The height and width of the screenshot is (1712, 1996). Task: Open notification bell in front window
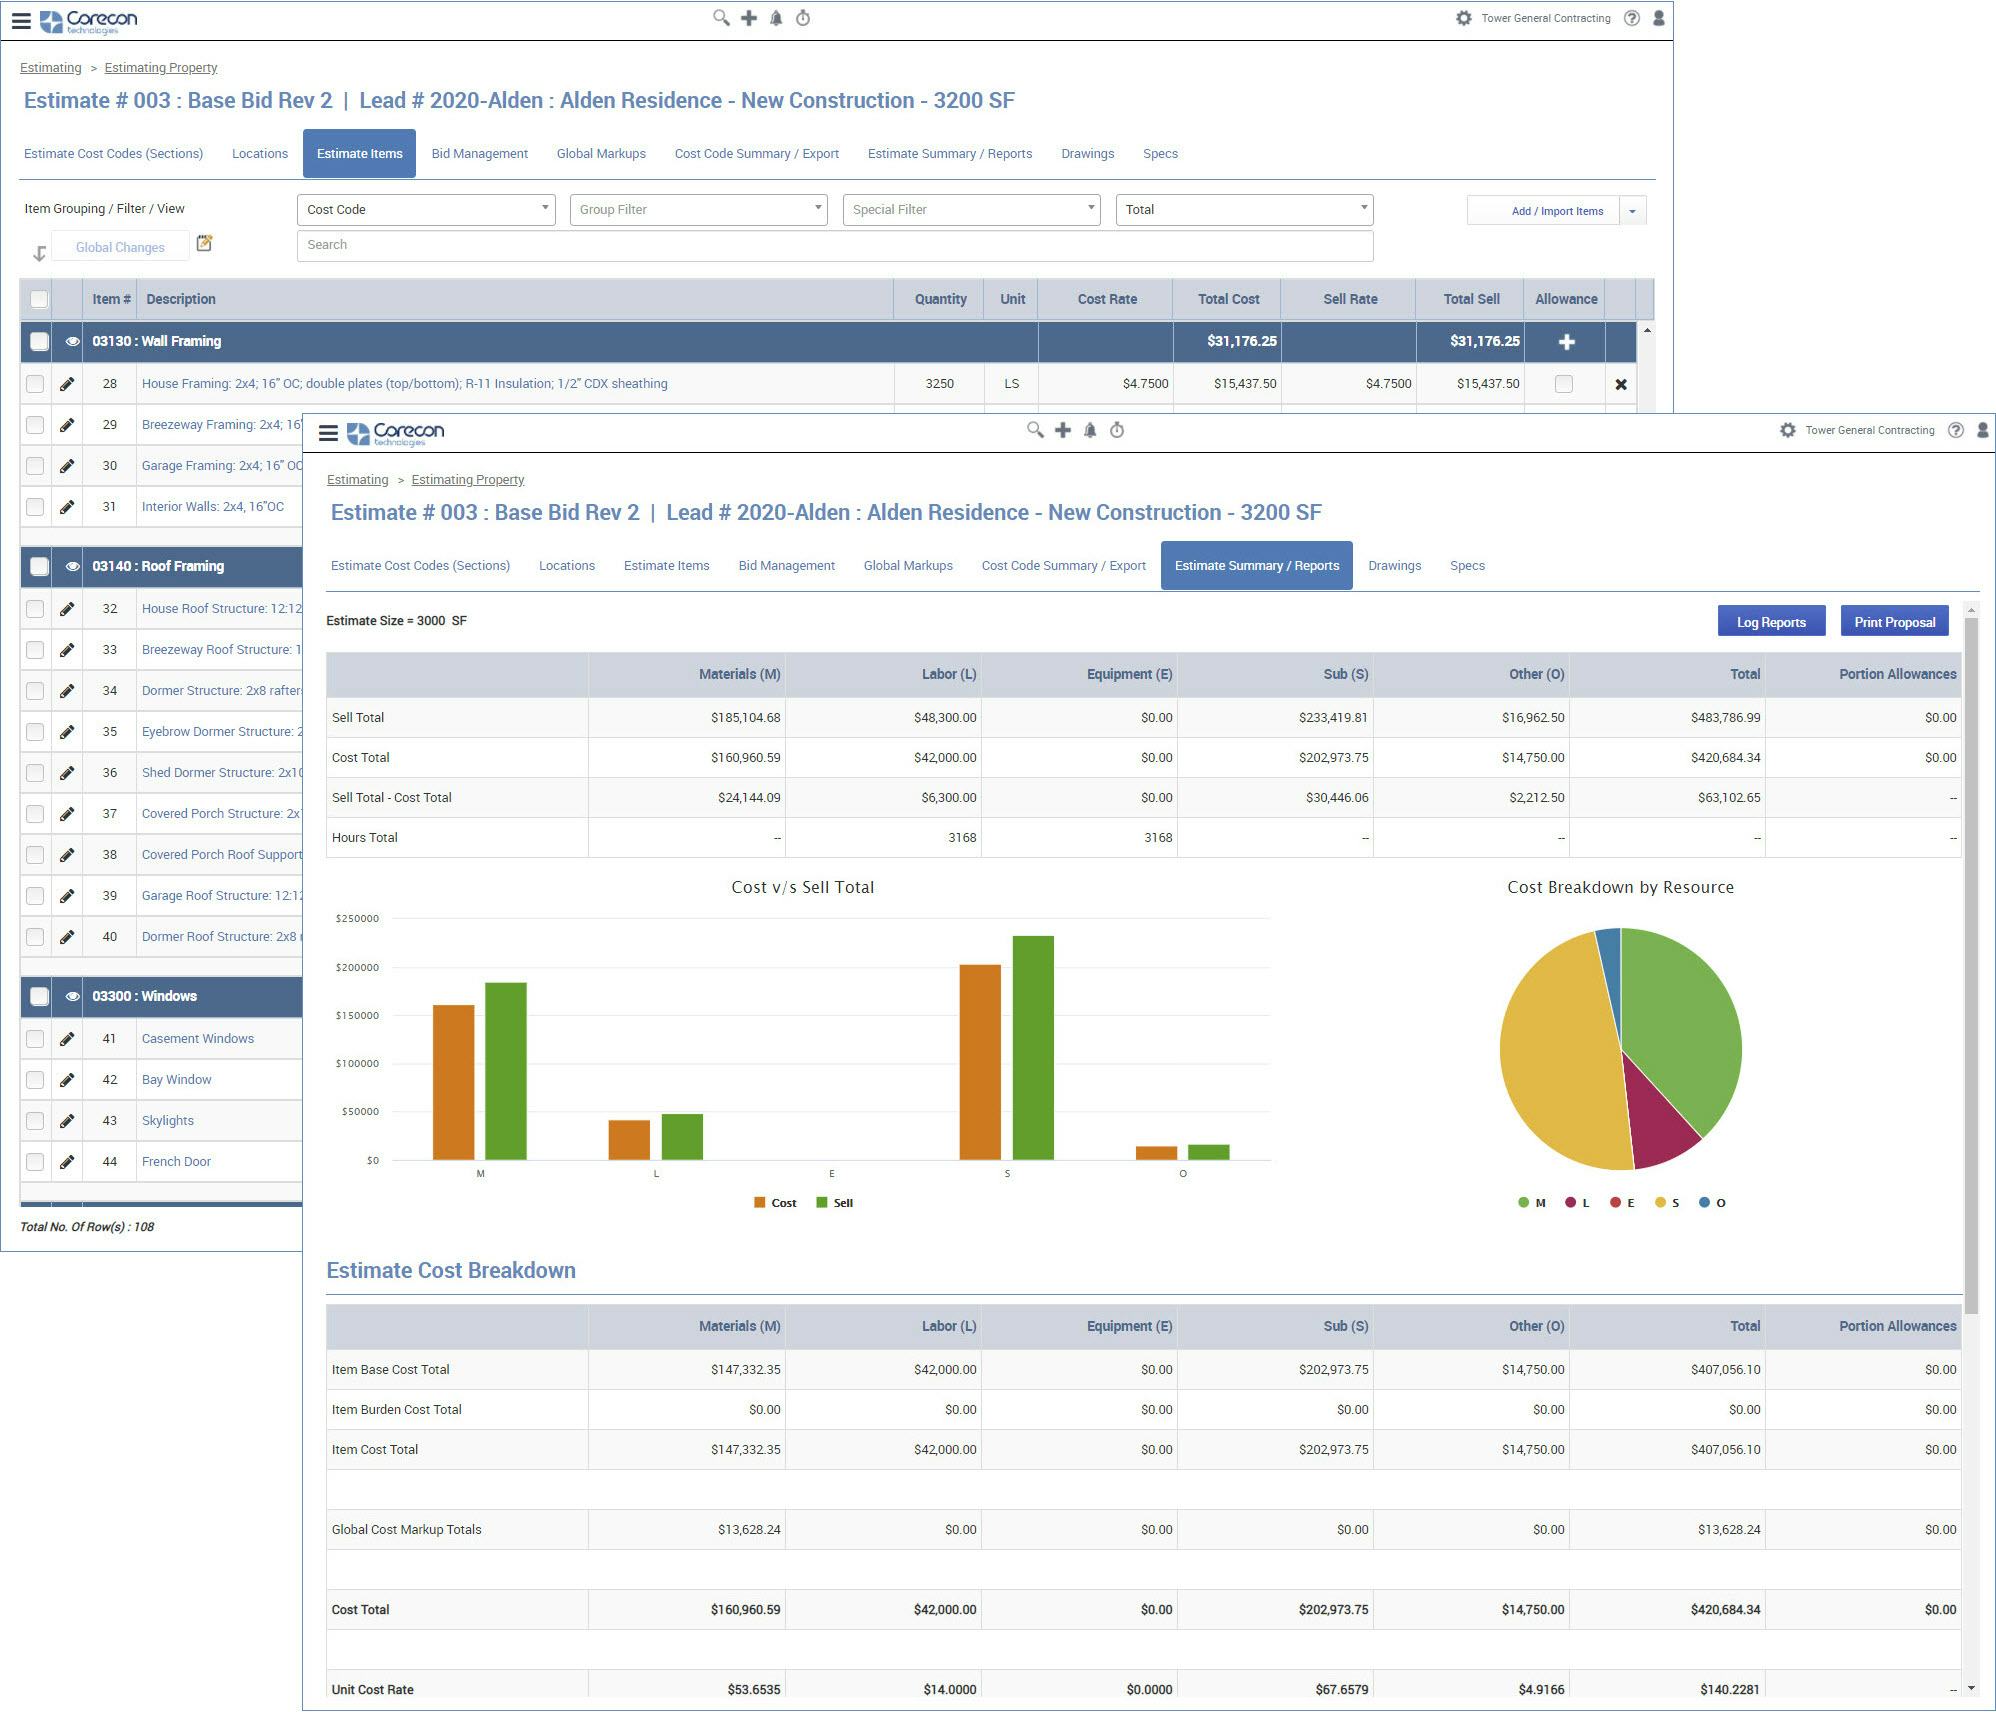tap(1090, 430)
